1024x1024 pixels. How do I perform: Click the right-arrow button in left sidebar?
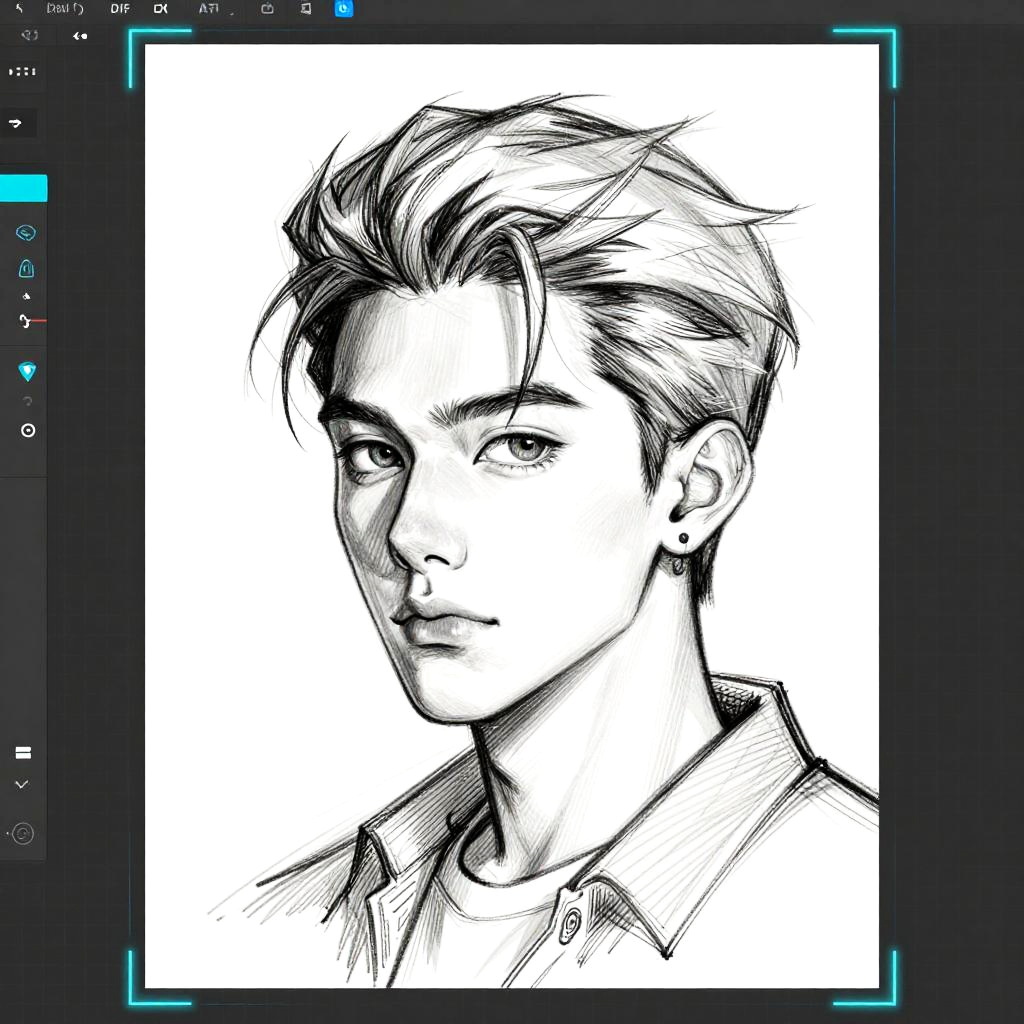tap(17, 123)
